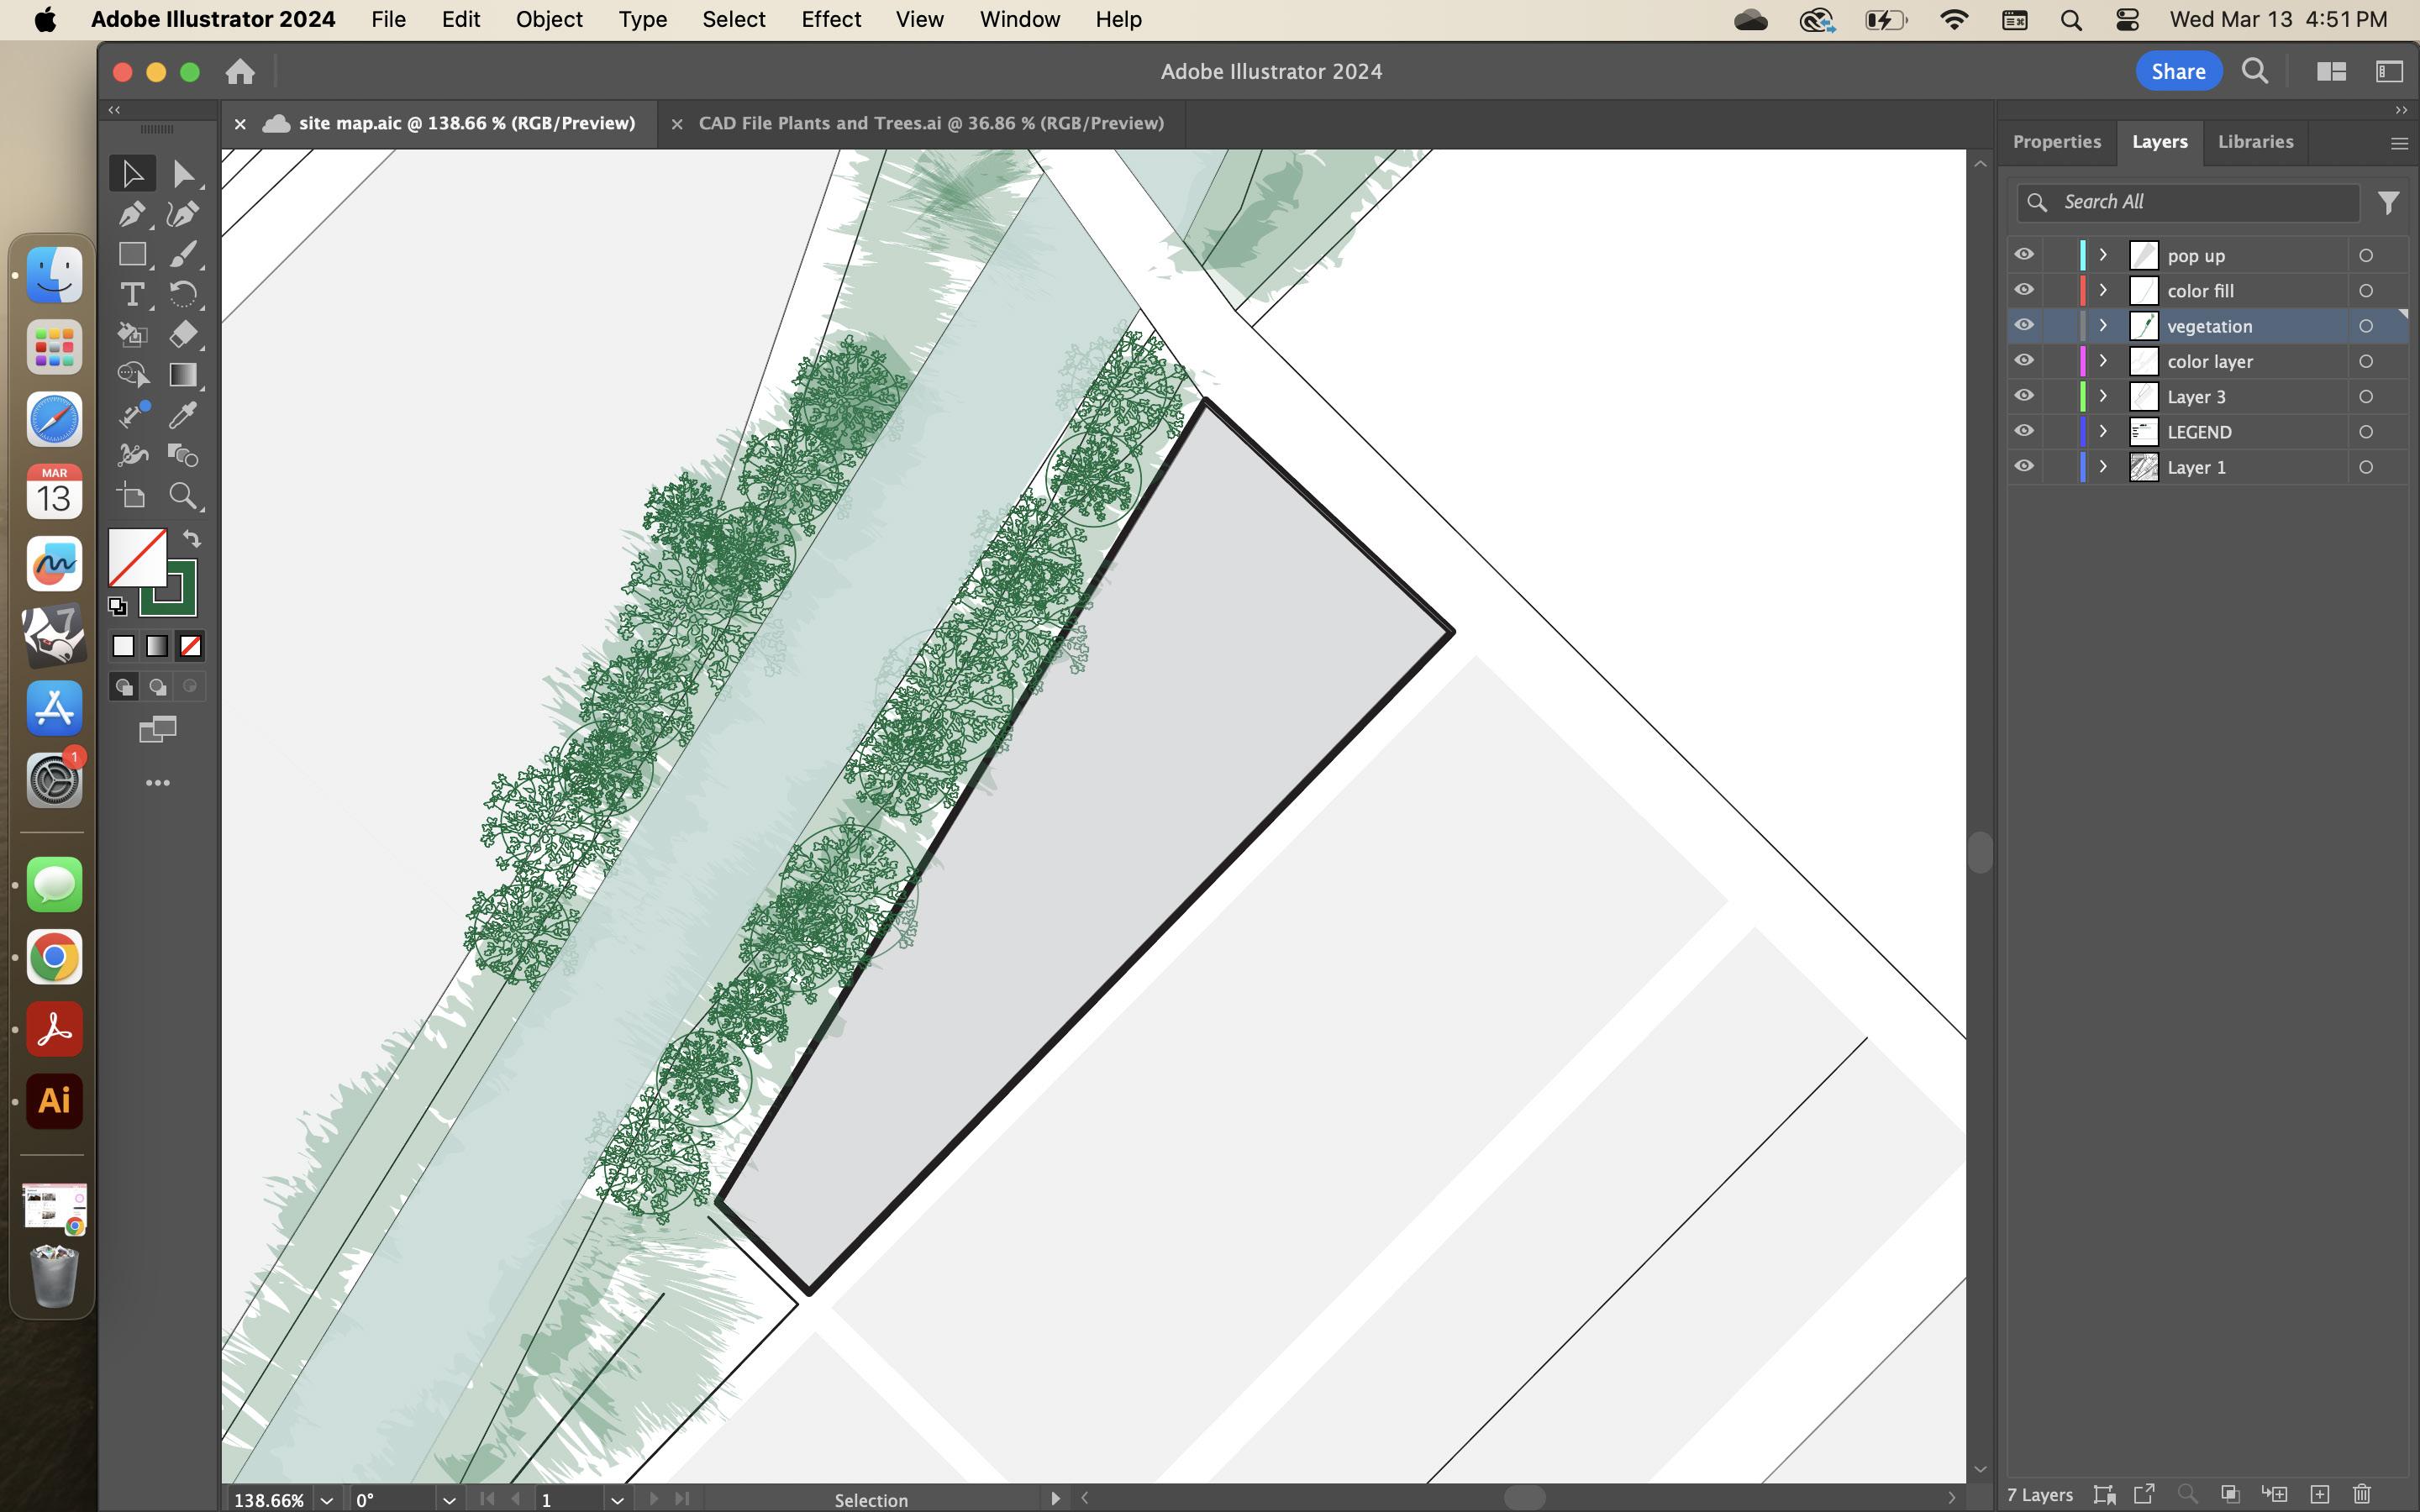
Task: Pick the Eyedropper tool
Action: click(182, 415)
